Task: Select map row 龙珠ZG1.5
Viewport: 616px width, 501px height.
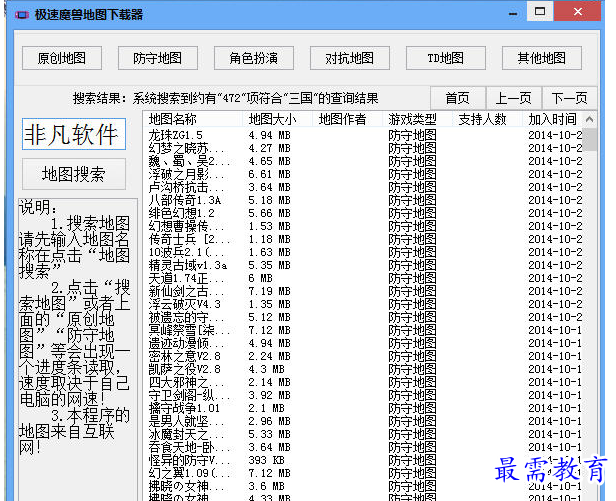Action: pyautogui.click(x=365, y=135)
